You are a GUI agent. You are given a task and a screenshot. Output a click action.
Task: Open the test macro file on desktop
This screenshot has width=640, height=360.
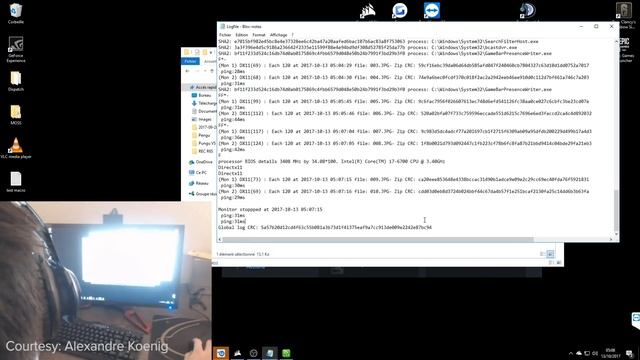point(16,182)
